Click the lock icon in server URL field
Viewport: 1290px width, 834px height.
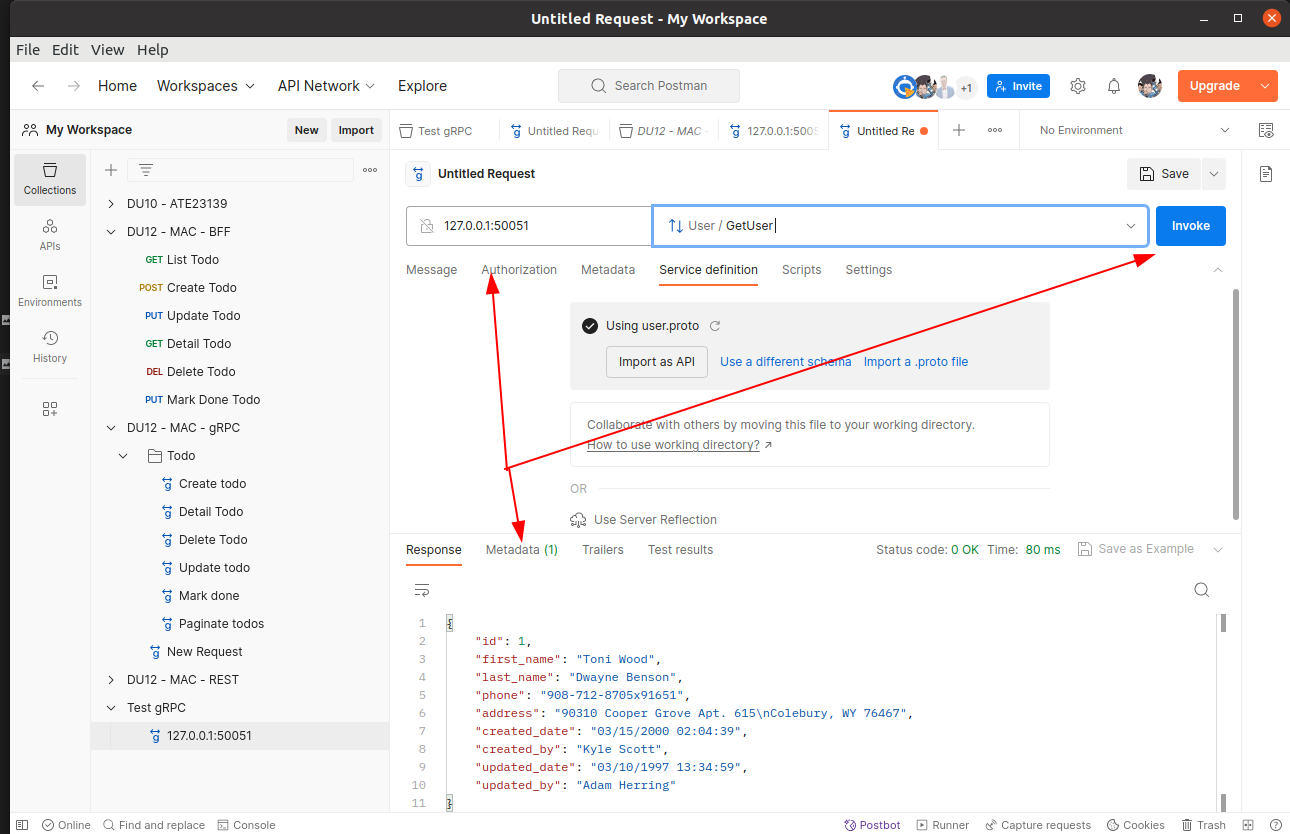pos(427,226)
